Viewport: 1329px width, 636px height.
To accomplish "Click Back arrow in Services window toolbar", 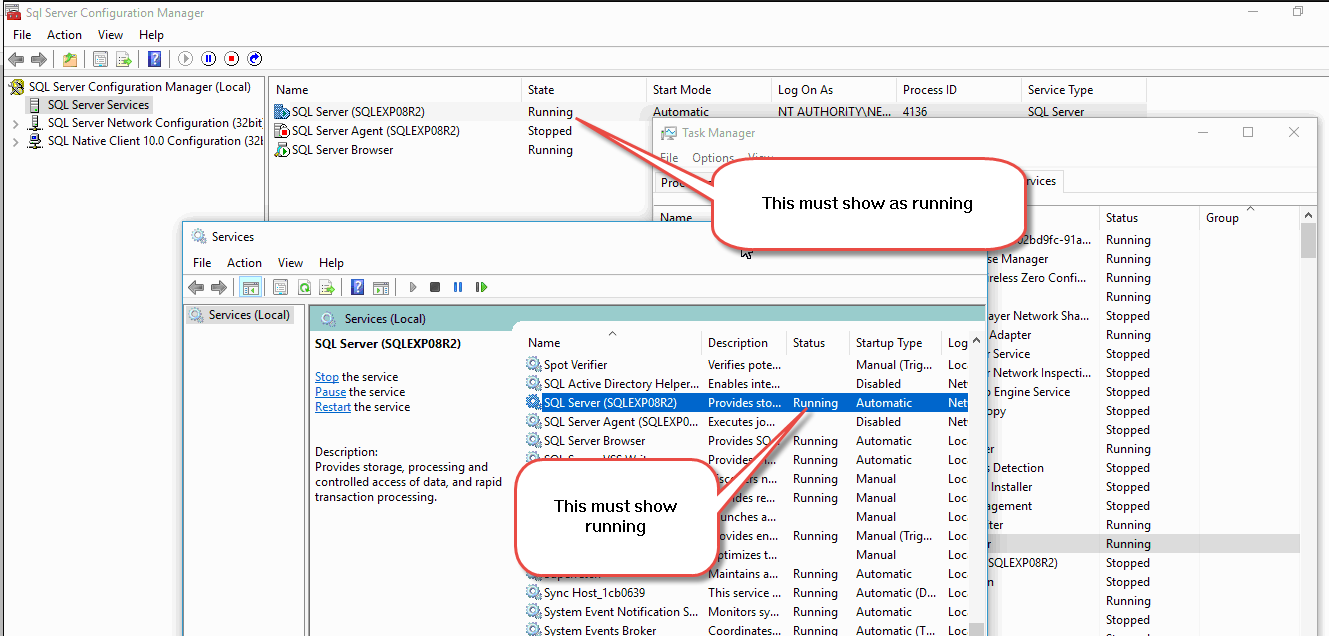I will 196,287.
